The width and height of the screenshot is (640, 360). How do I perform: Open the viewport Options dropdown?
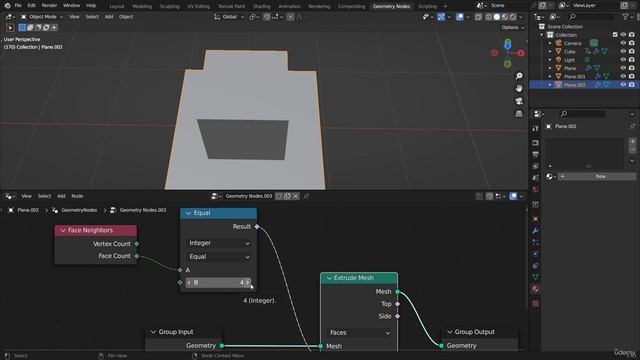[513, 27]
